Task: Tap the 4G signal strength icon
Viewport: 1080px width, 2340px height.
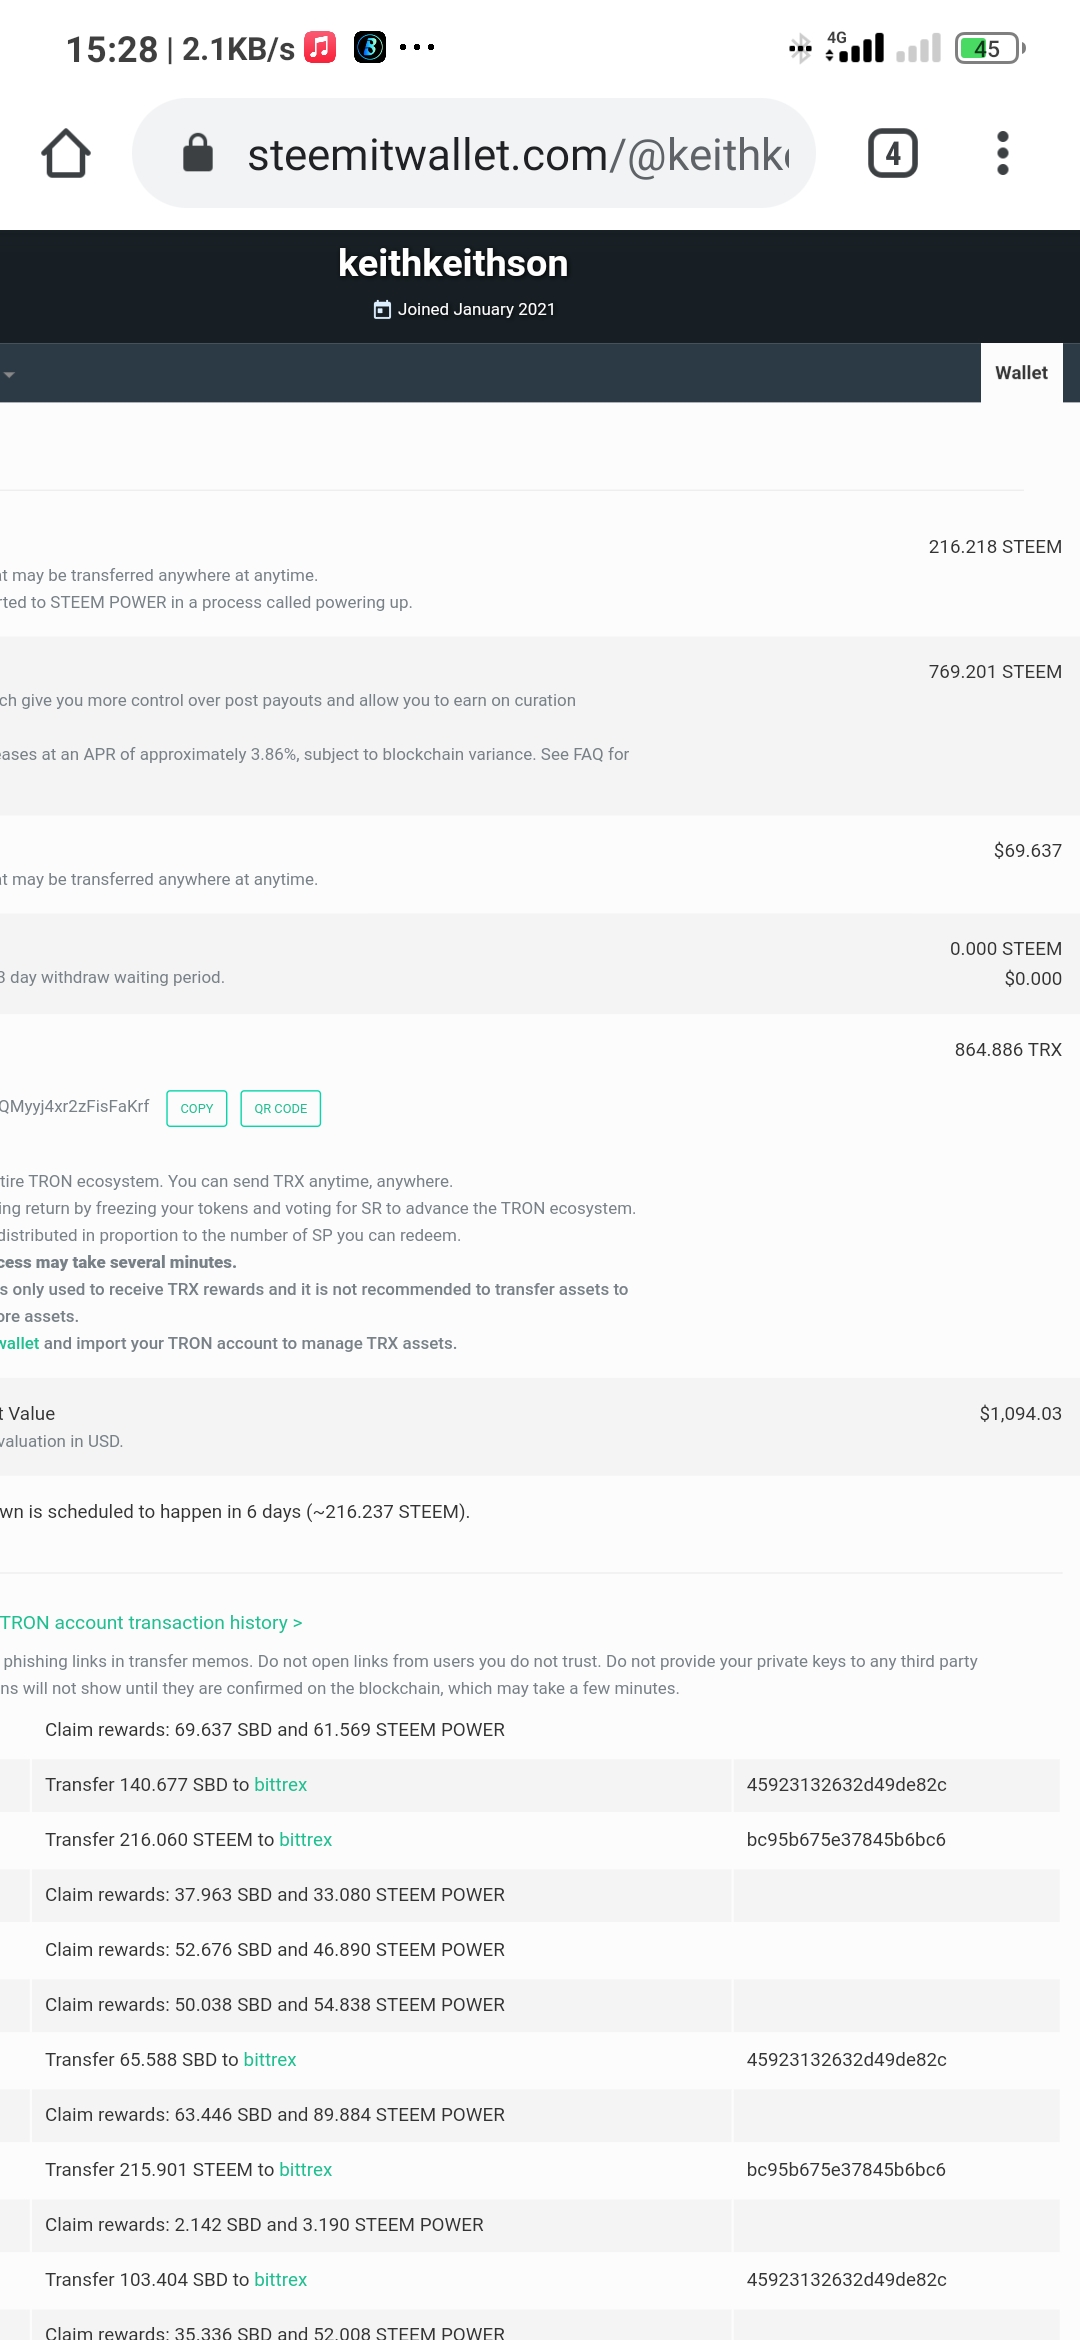Action: click(x=855, y=47)
